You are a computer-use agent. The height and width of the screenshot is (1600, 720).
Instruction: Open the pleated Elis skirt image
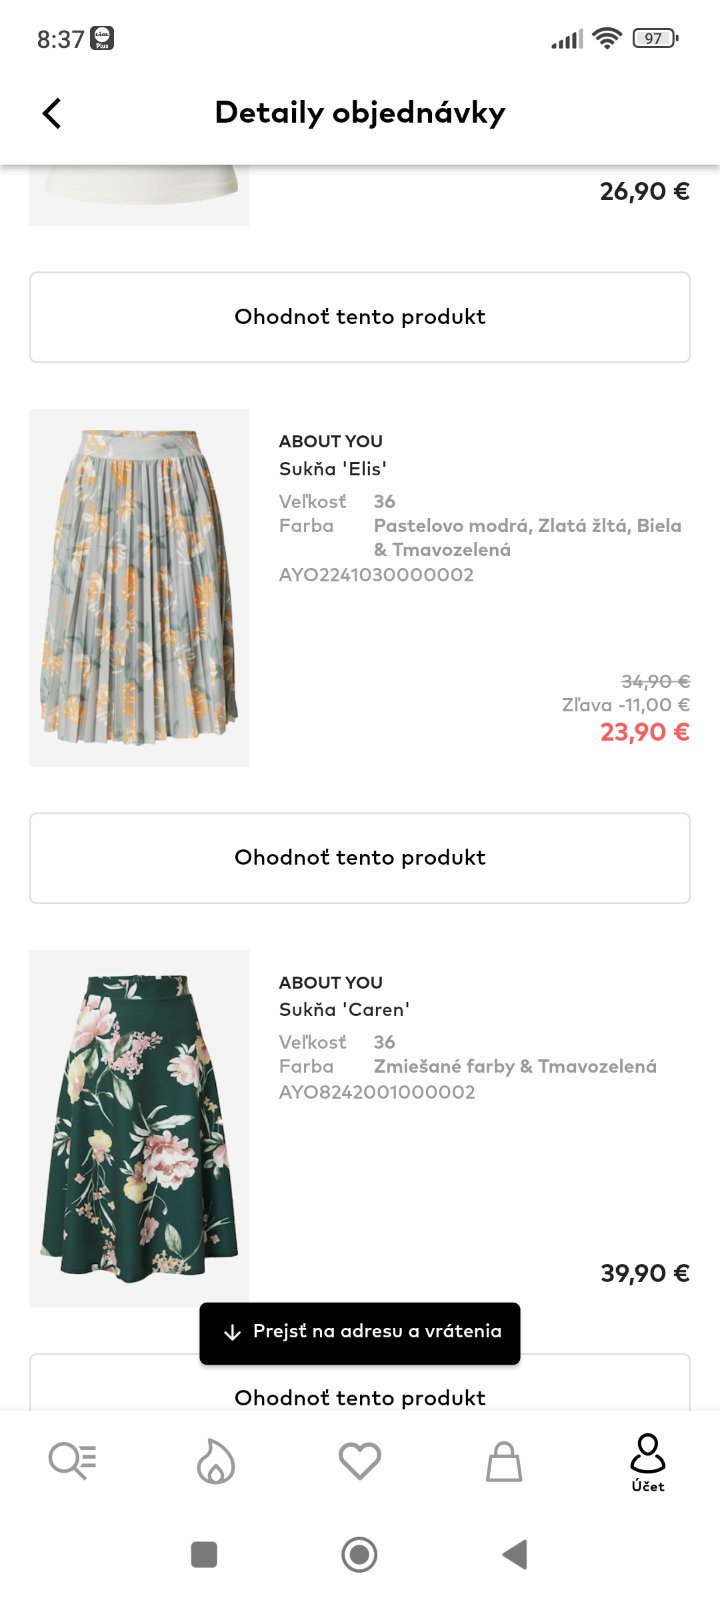tap(139, 587)
